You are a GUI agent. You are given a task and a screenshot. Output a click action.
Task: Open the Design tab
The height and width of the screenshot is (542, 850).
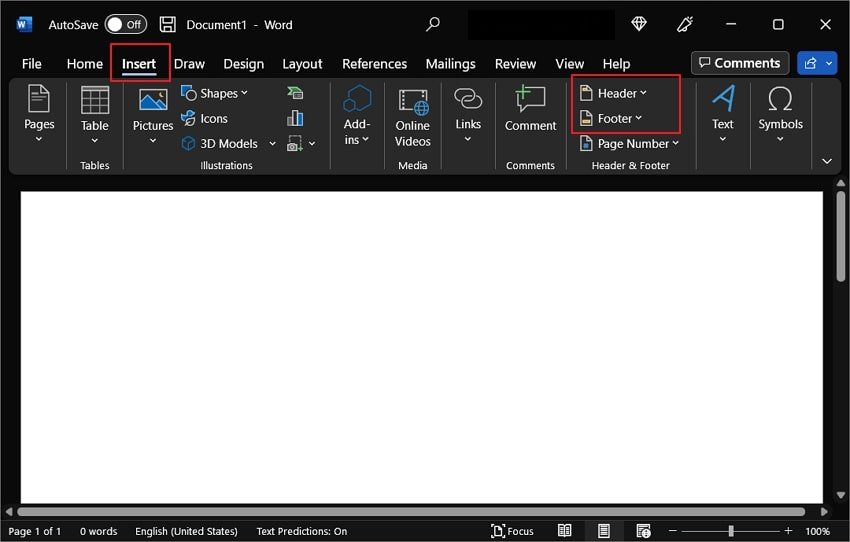(x=243, y=64)
